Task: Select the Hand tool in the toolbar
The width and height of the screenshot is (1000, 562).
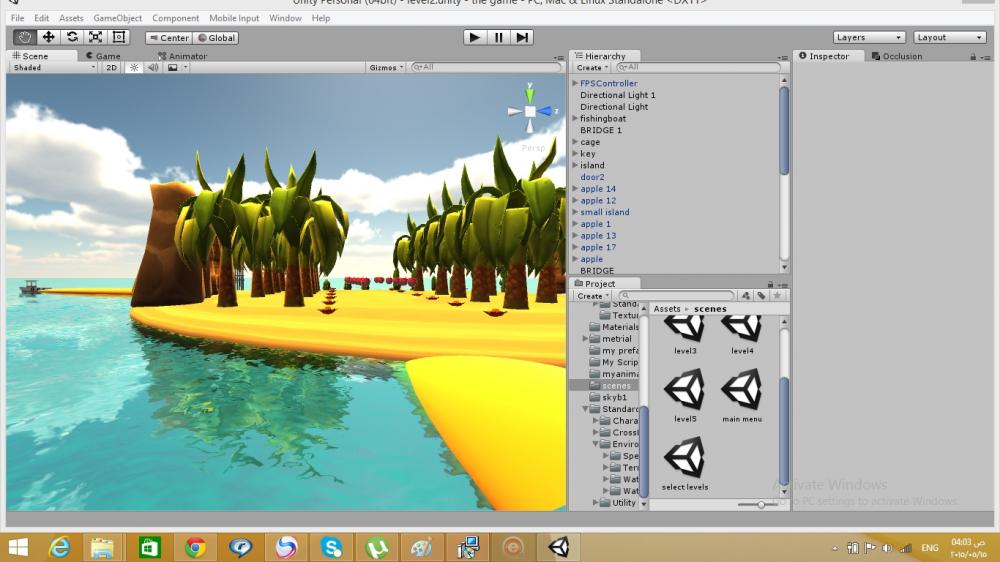Action: click(x=25, y=38)
